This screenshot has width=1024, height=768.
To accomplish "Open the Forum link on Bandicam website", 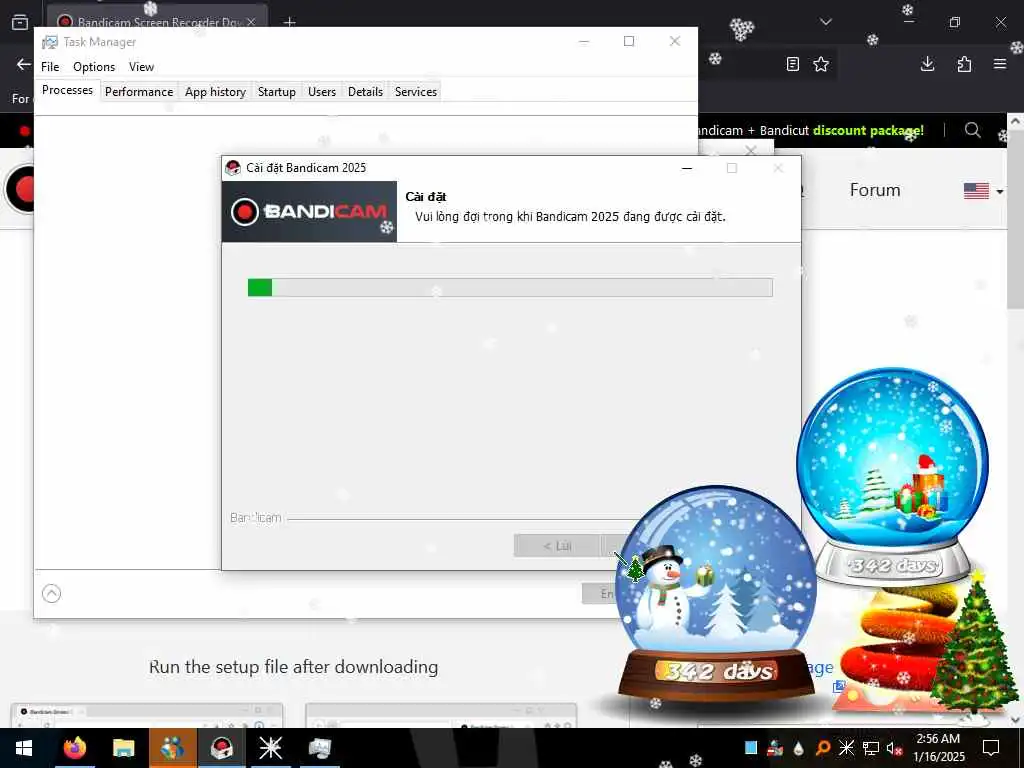I will click(x=874, y=190).
